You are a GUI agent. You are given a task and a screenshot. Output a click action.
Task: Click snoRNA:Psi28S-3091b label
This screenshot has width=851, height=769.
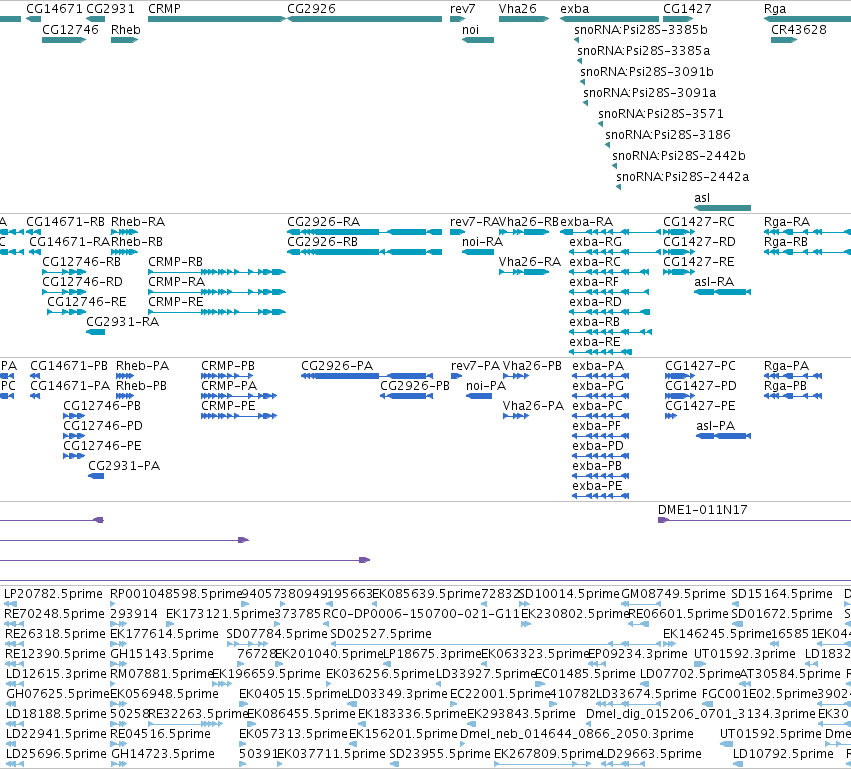[x=647, y=72]
